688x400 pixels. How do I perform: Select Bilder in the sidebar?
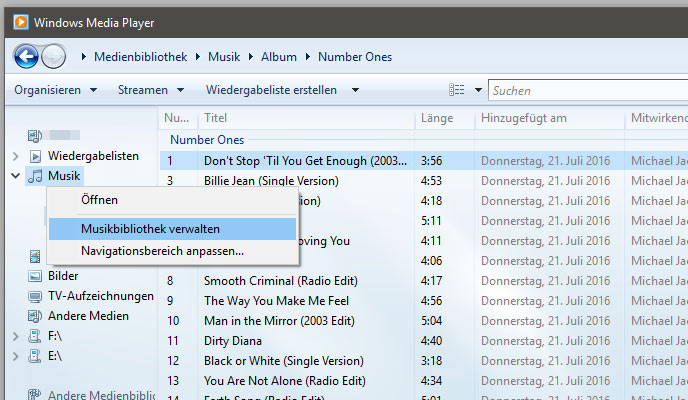[63, 276]
